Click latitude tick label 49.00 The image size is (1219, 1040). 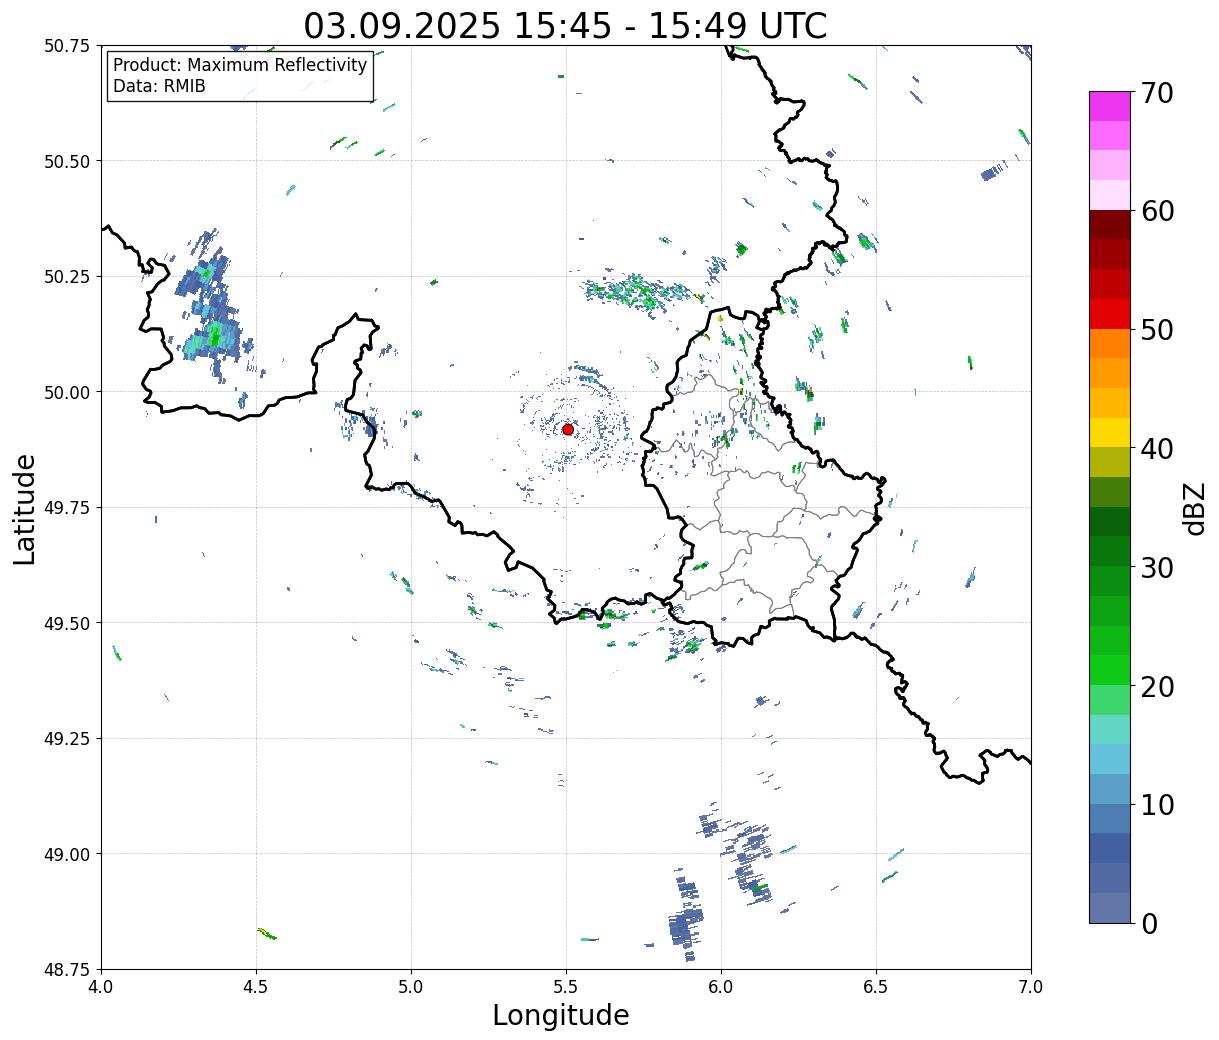(67, 854)
